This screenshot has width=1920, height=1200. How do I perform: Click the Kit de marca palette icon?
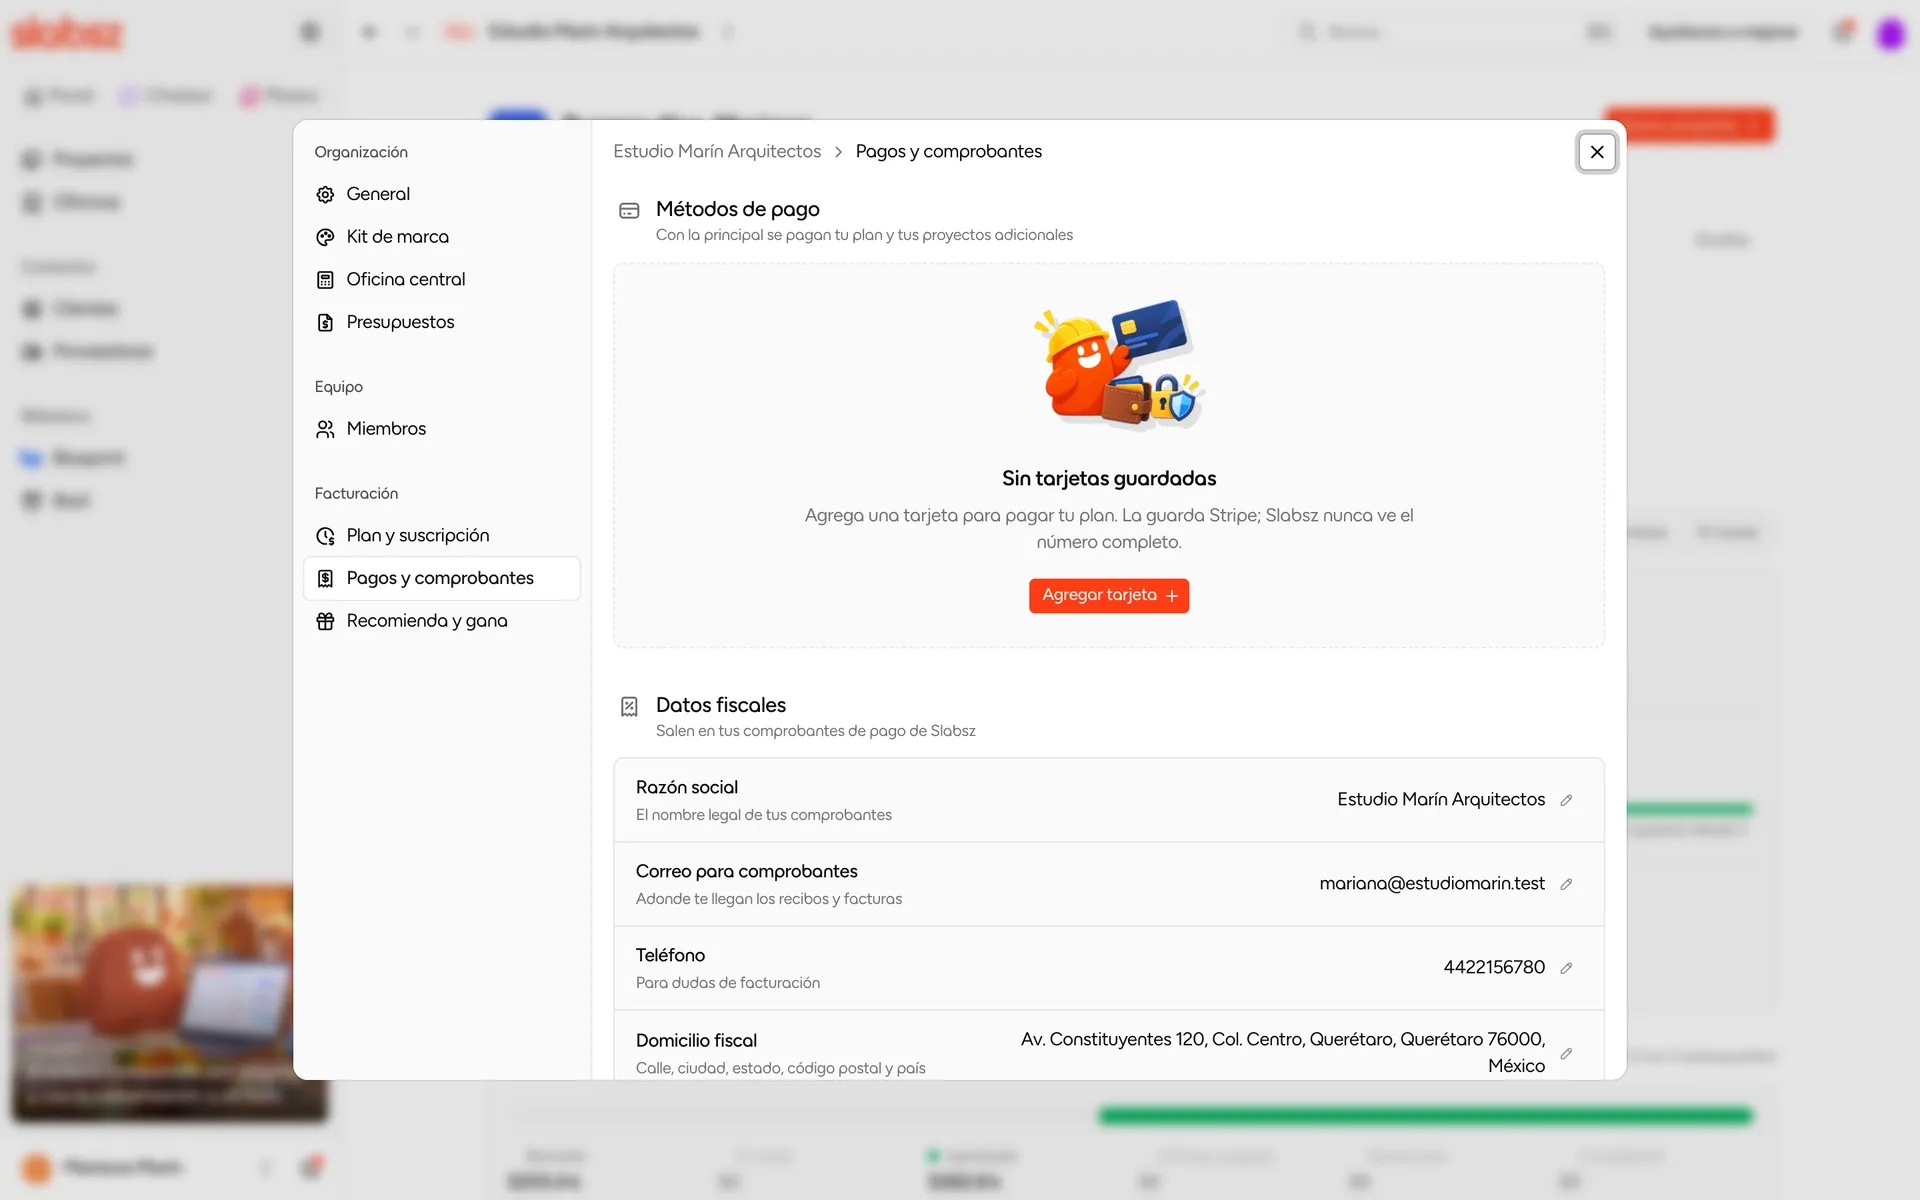click(325, 237)
